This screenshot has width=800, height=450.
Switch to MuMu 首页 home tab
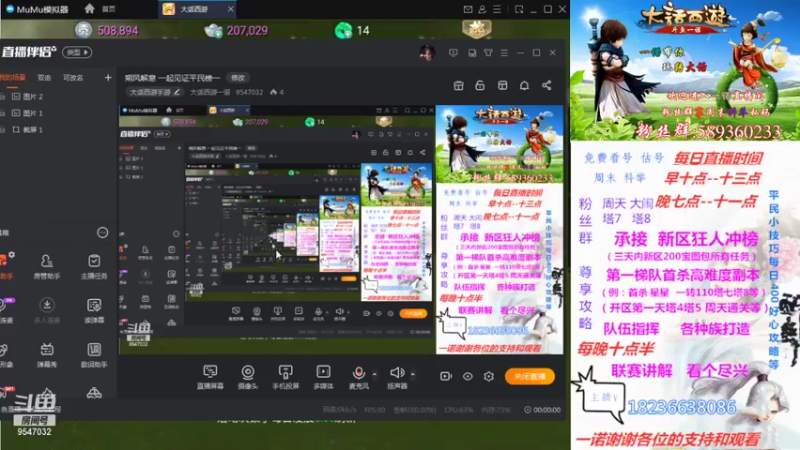[x=100, y=9]
